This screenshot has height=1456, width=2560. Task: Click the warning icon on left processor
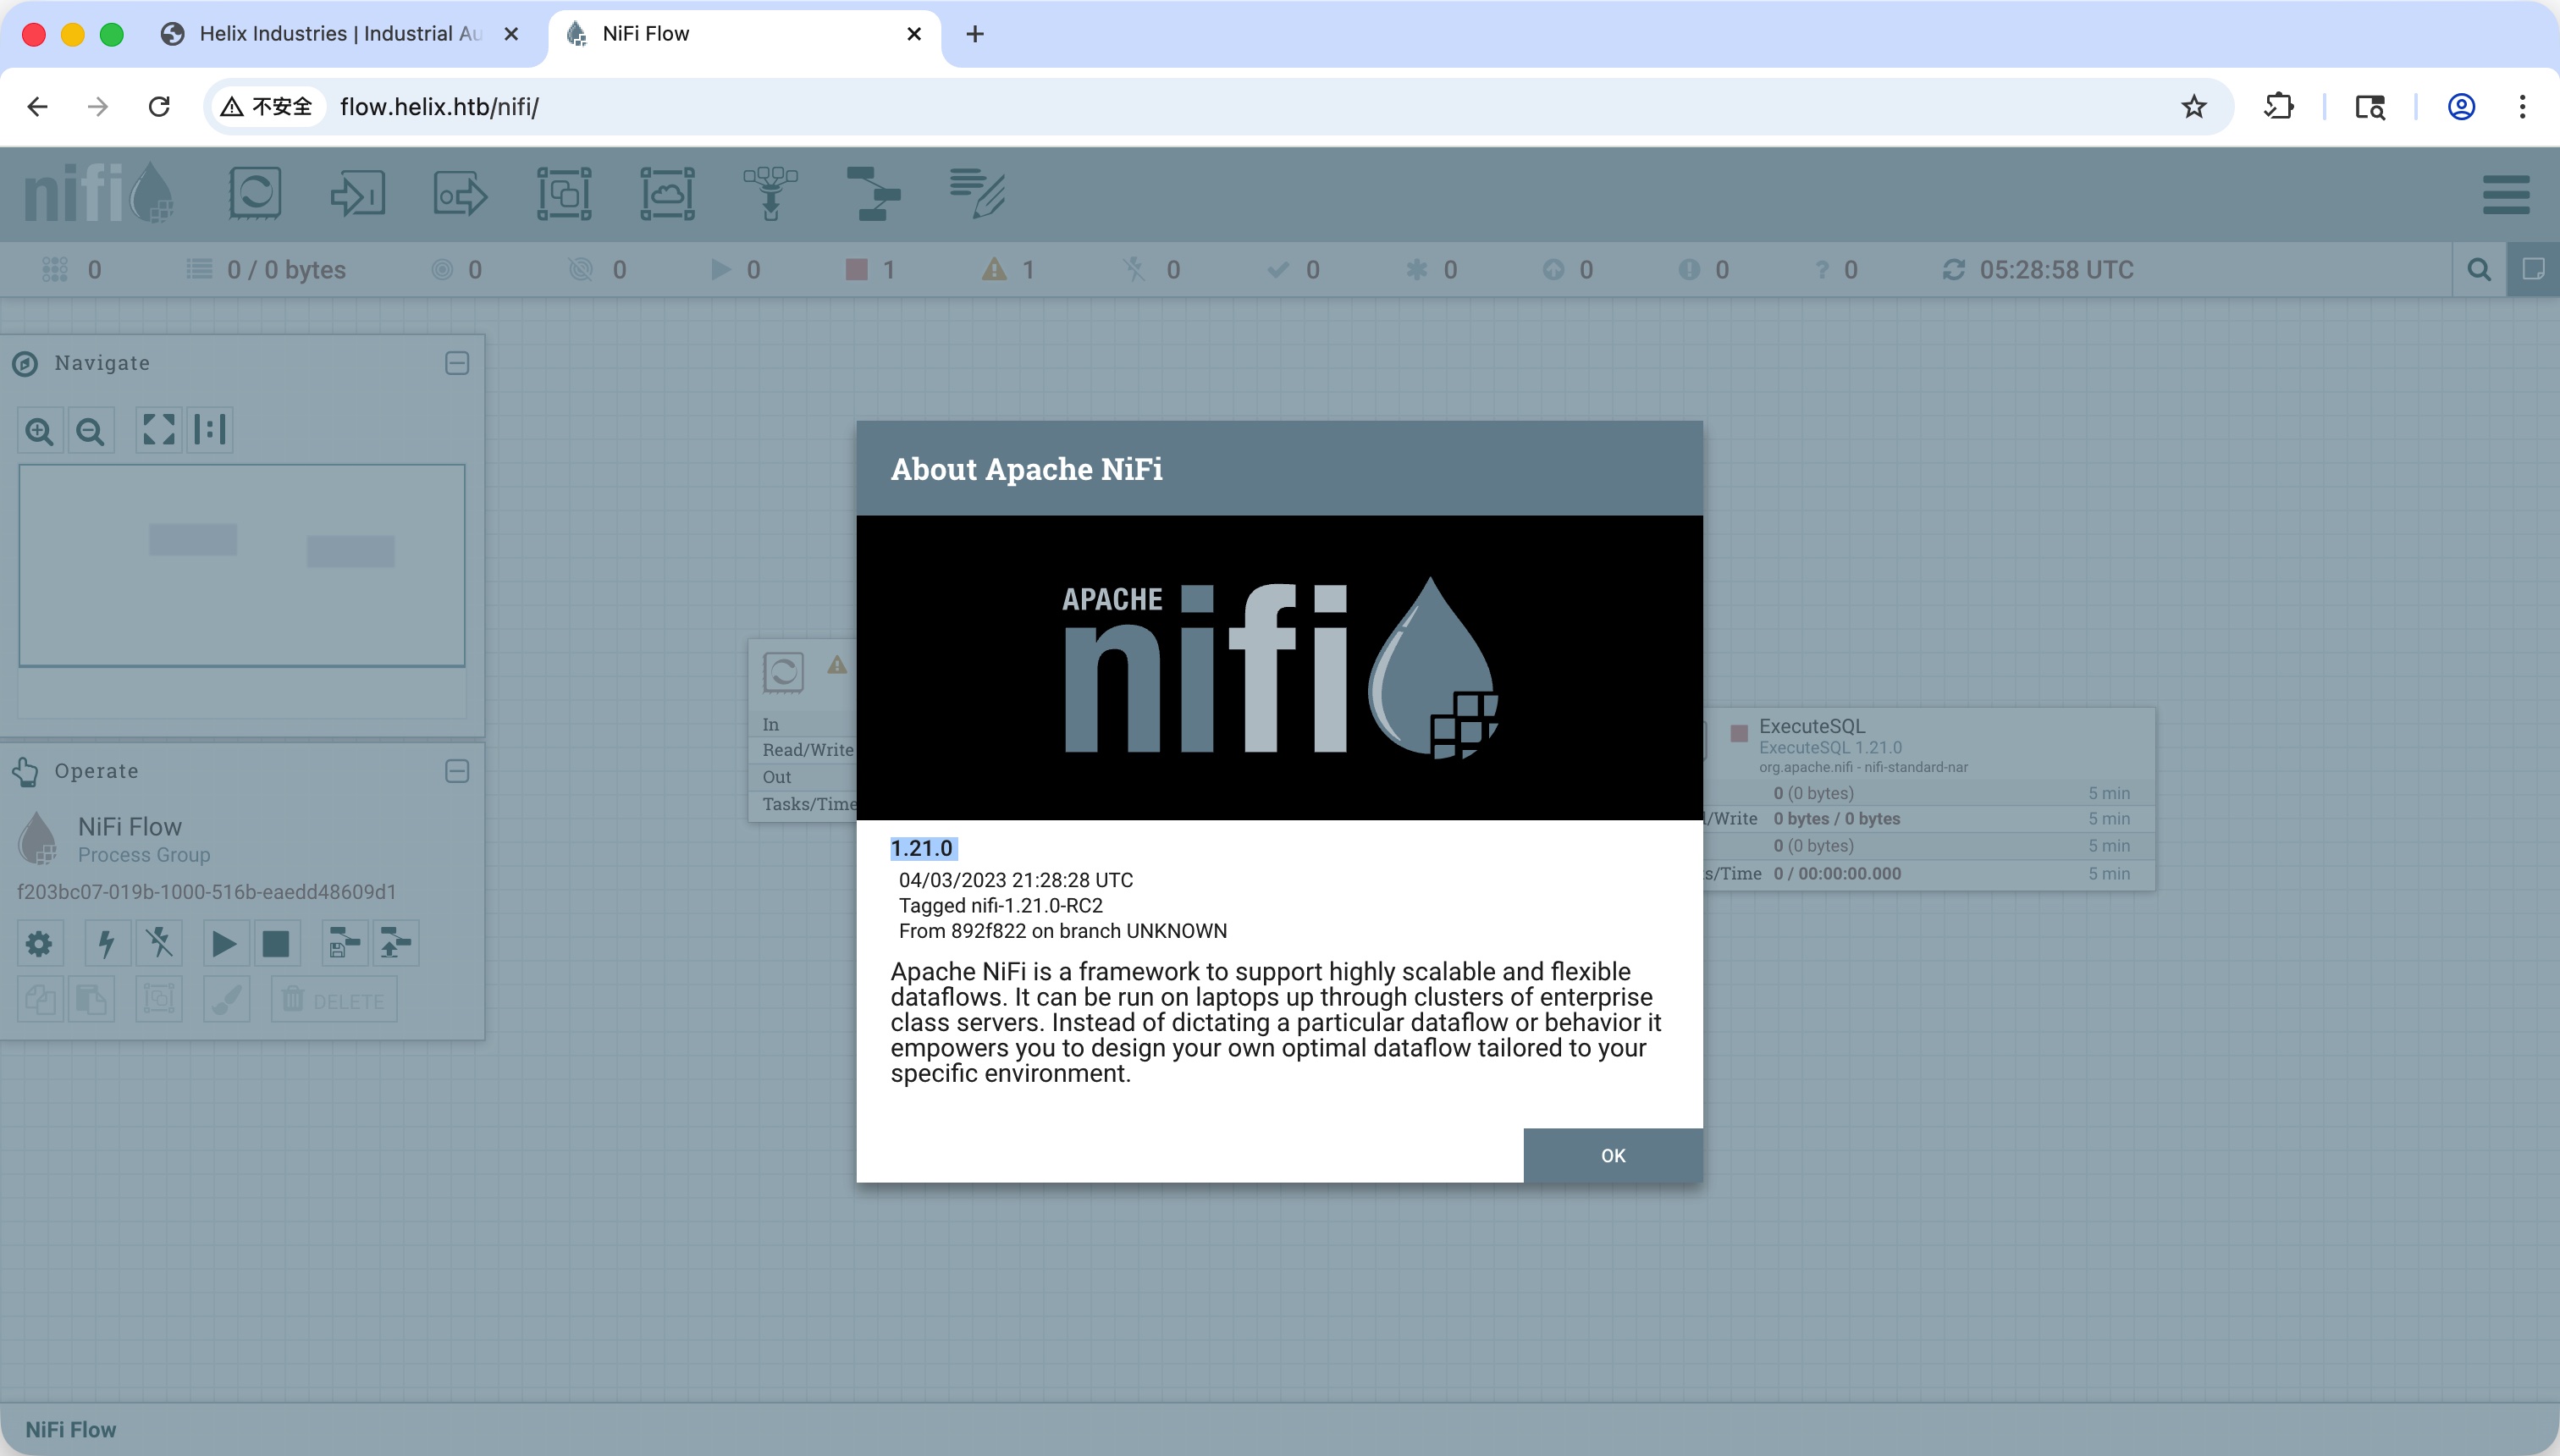coord(837,664)
